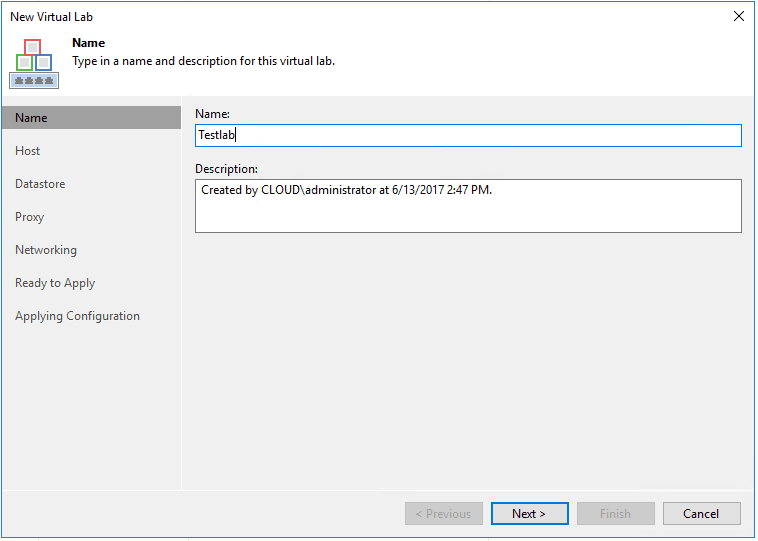The image size is (758, 541).
Task: Click the Finish button
Action: (616, 514)
